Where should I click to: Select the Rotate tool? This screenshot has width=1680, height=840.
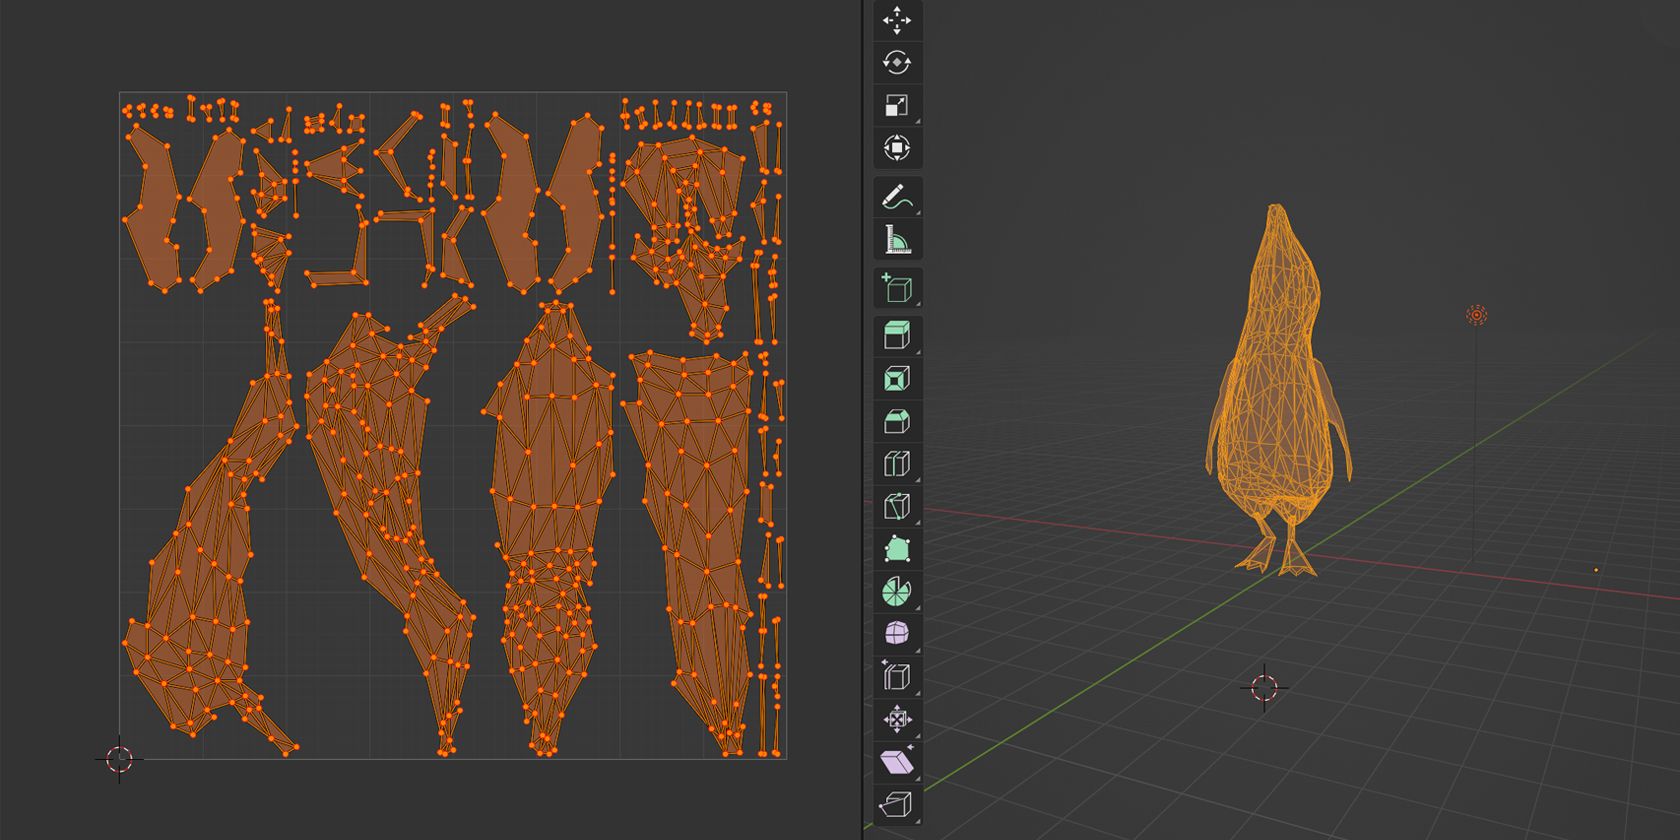tap(897, 63)
